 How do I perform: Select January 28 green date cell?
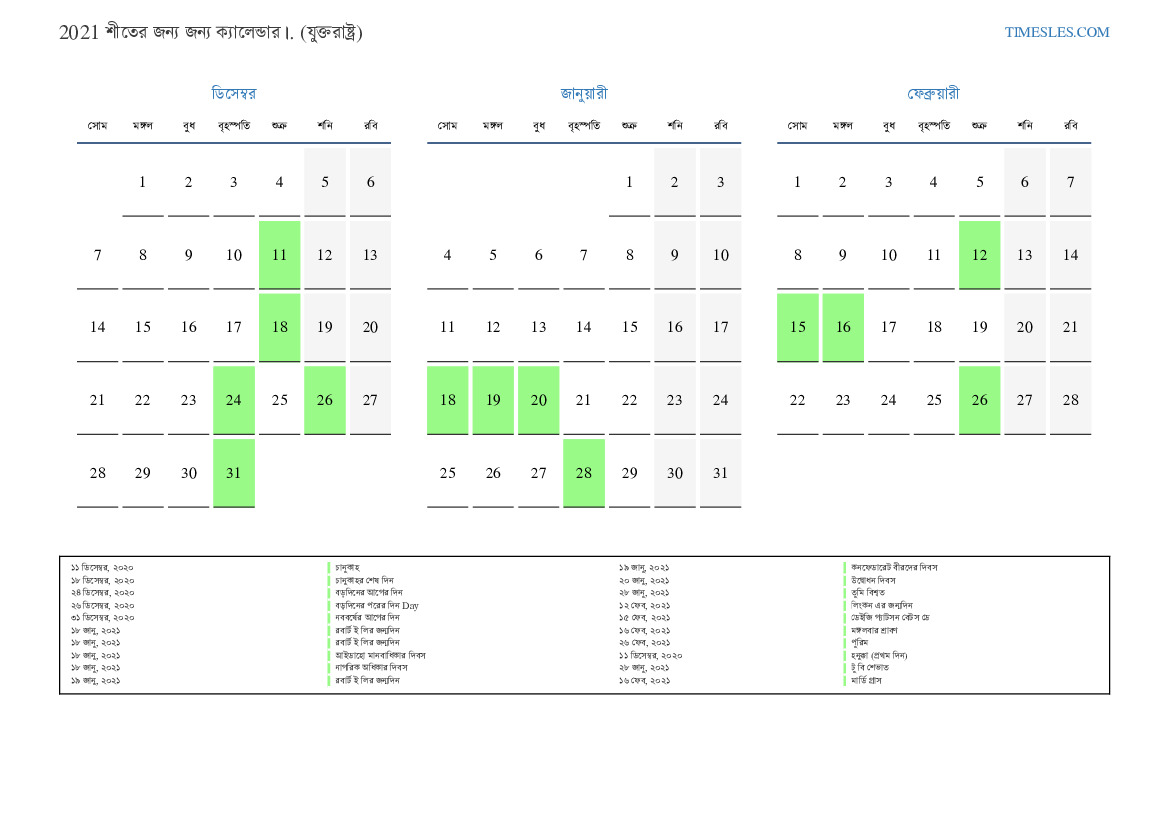coord(584,473)
